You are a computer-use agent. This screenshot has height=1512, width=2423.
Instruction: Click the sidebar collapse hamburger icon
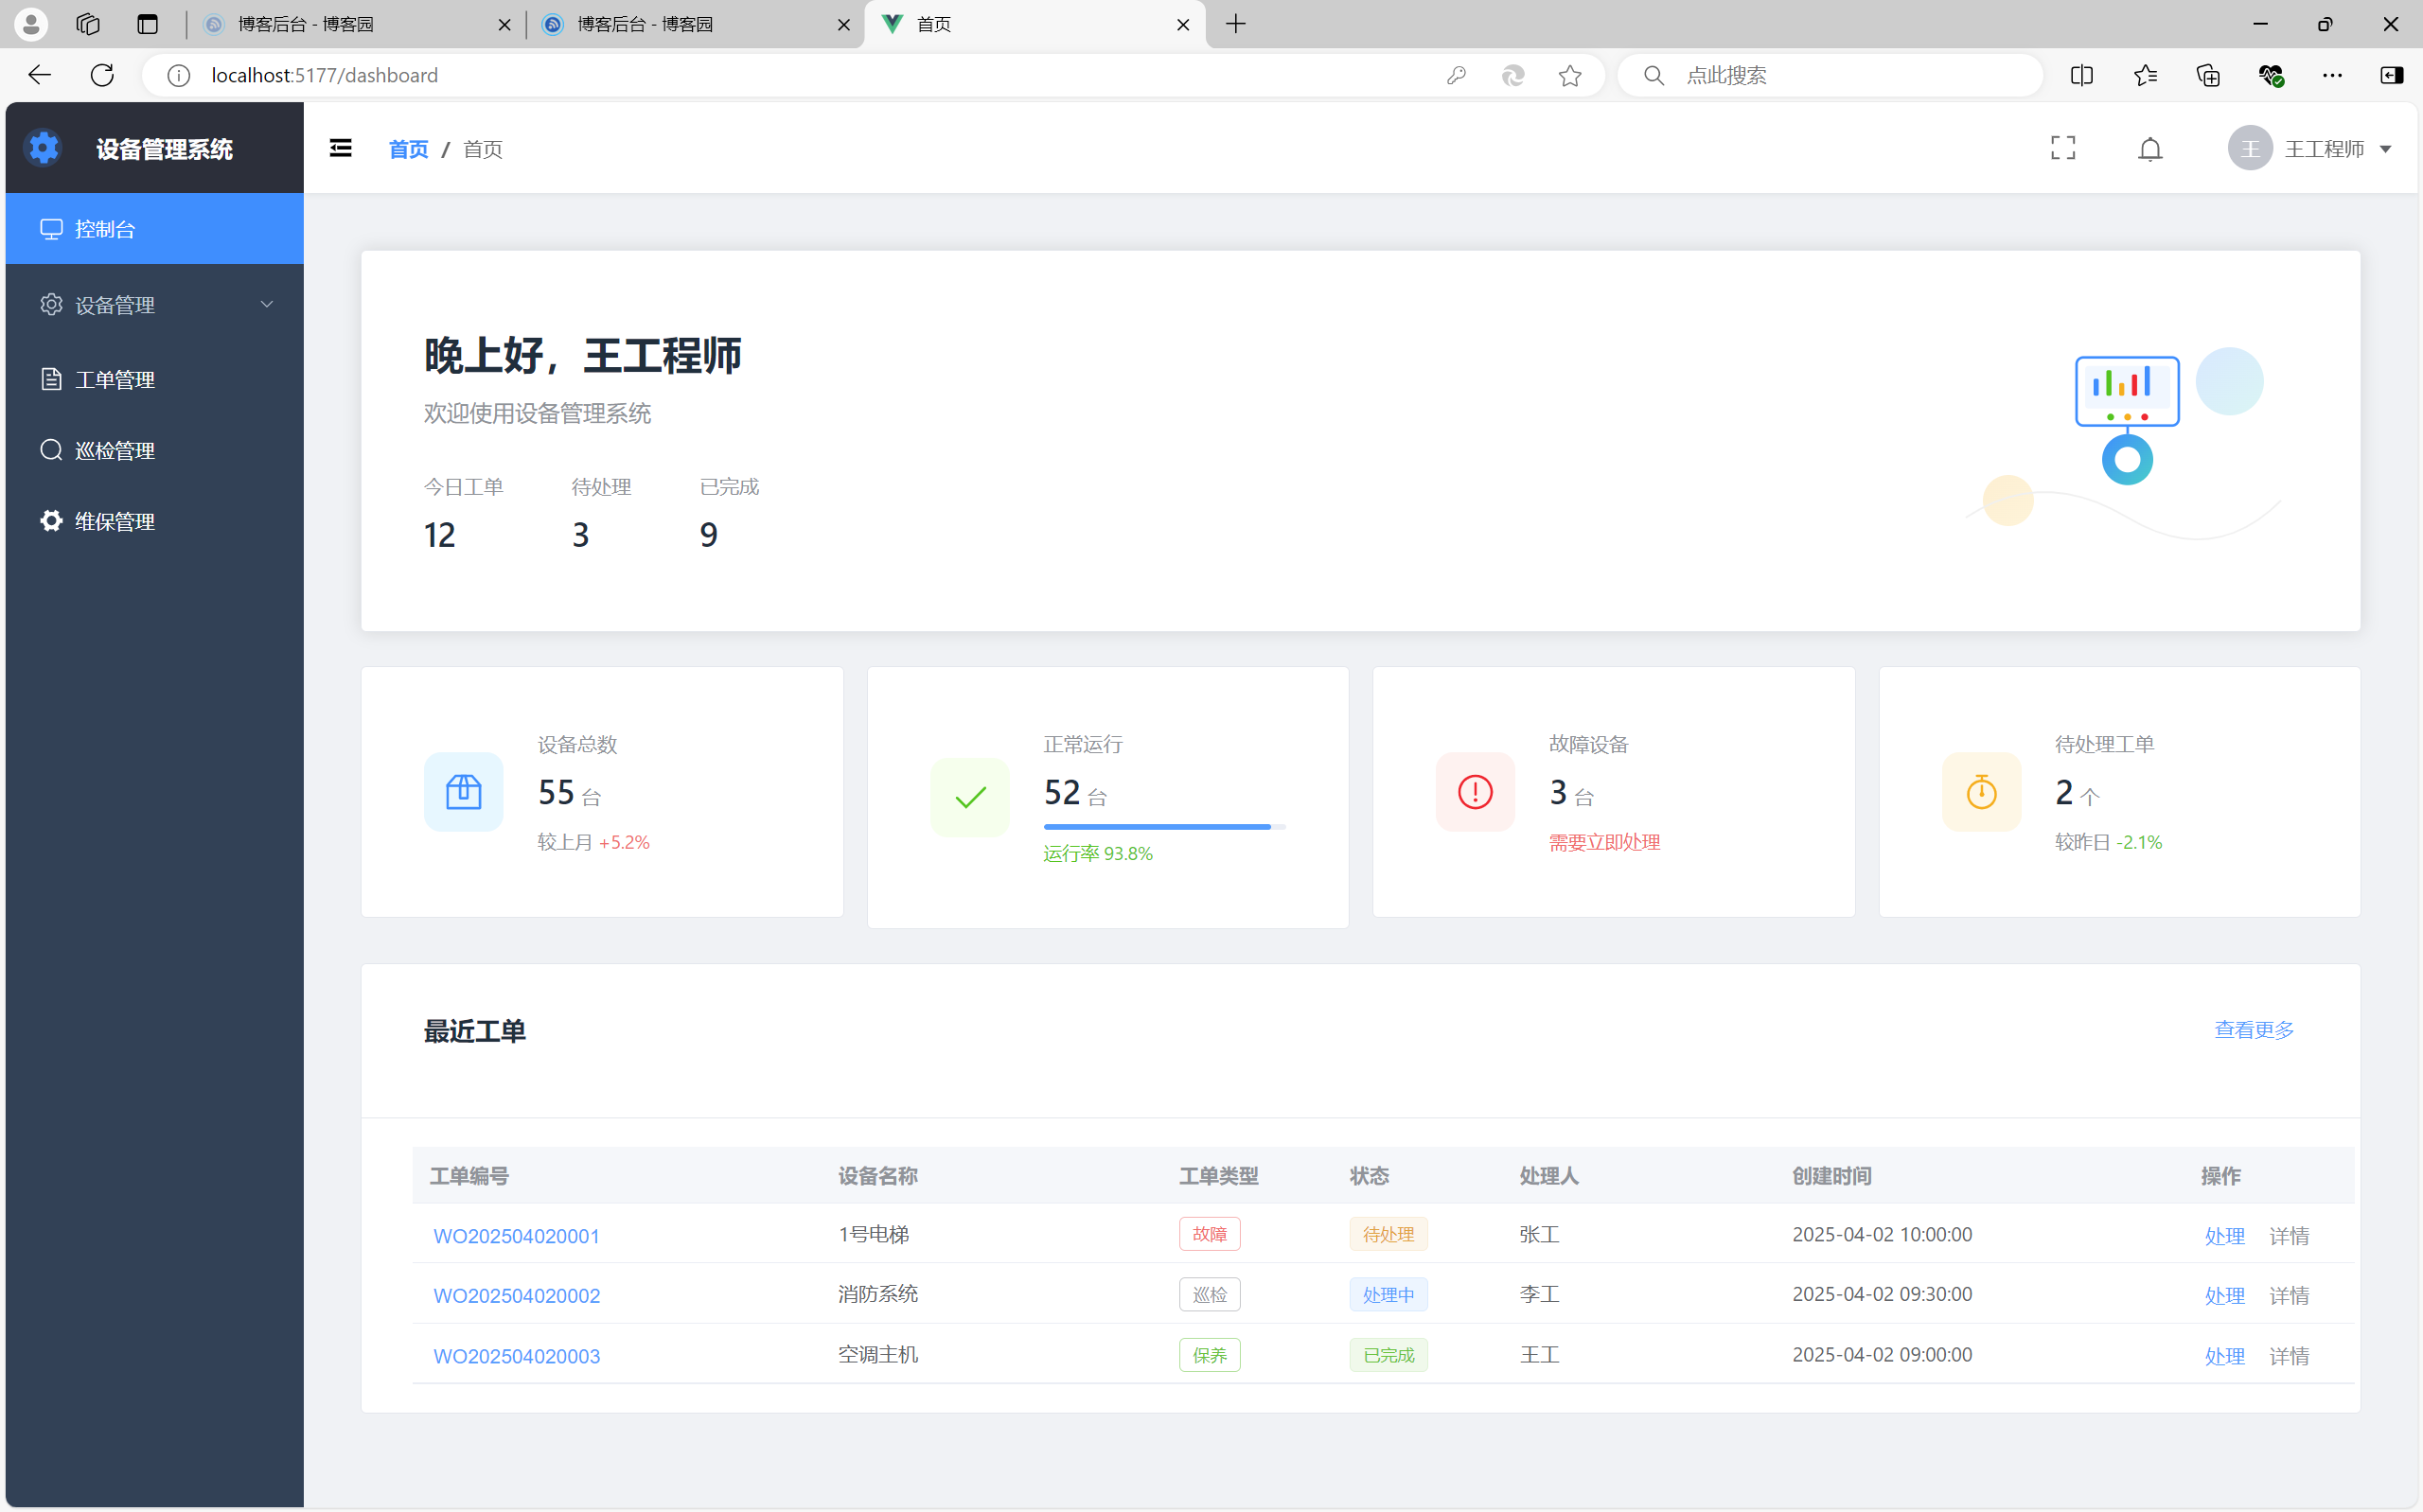pyautogui.click(x=340, y=148)
